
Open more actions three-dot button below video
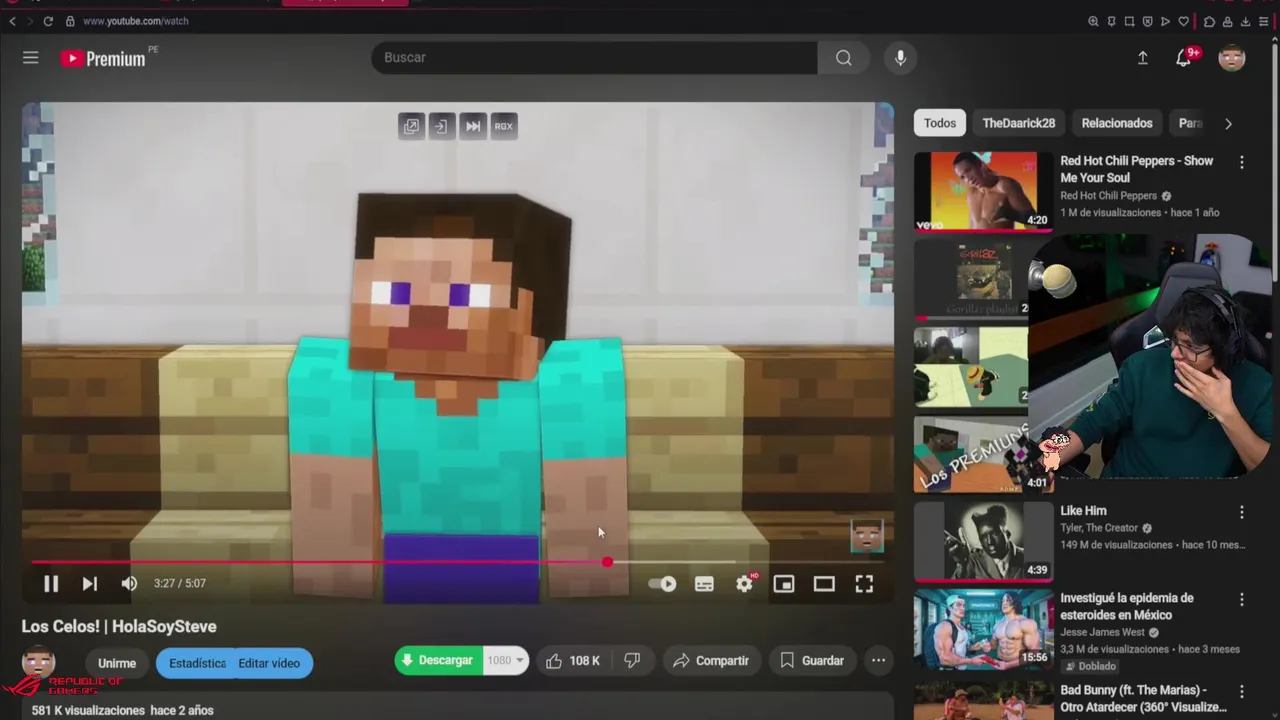pos(878,661)
